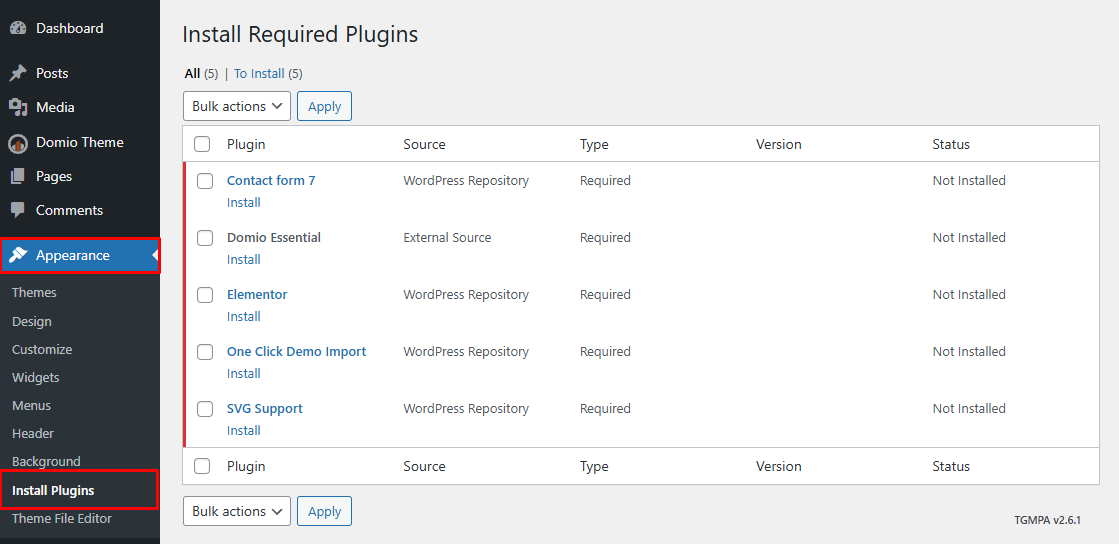Viewport: 1119px width, 544px height.
Task: Tick the One Click Demo Import checkbox
Action: pos(205,352)
